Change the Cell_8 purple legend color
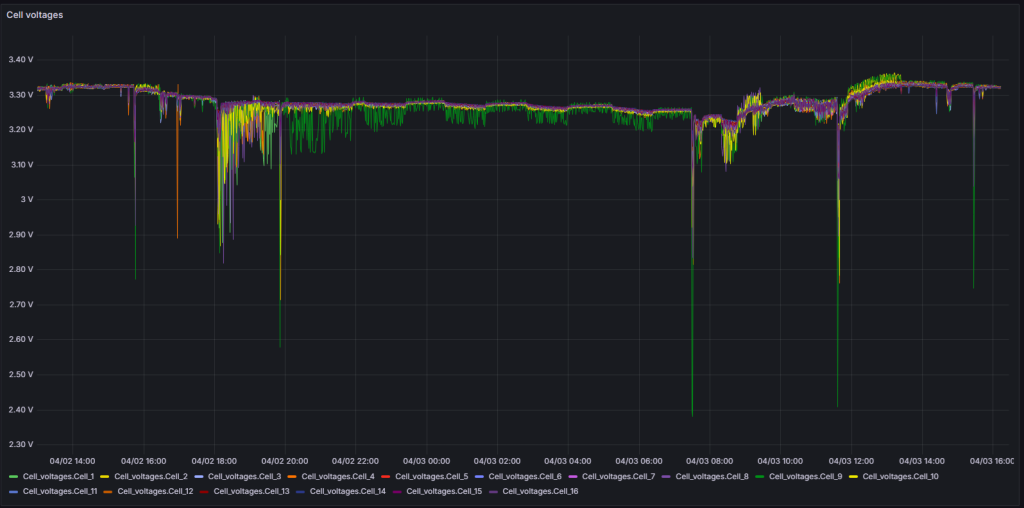Screen dimensions: 1024x508 667,477
